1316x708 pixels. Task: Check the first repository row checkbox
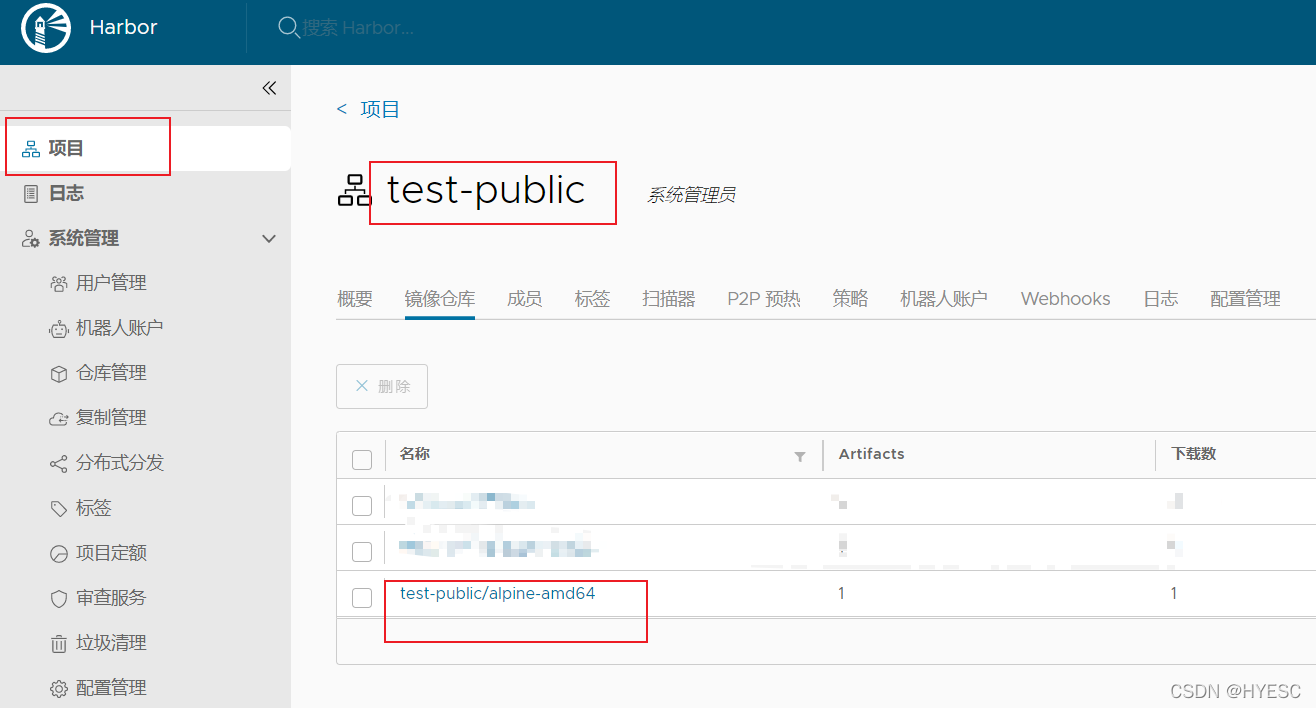tap(362, 506)
